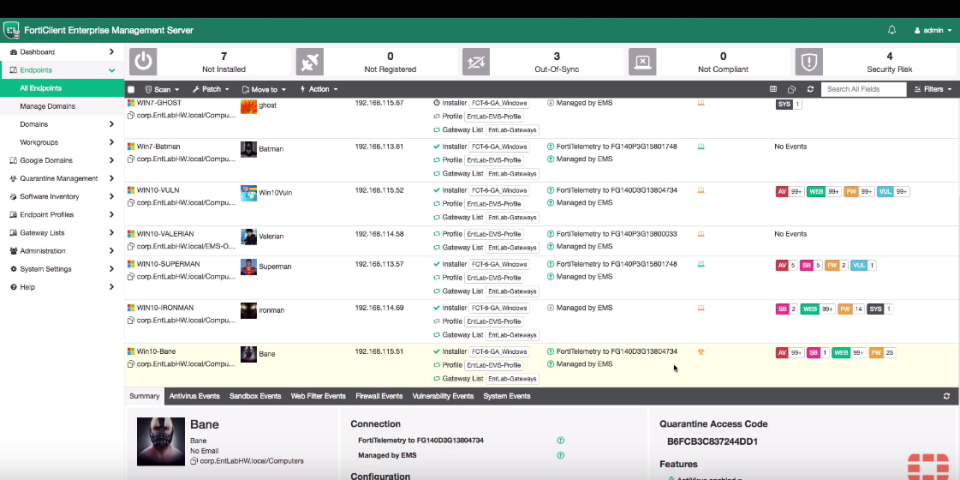Image resolution: width=960 pixels, height=480 pixels.
Task: Click the Not Compliant icon tile
Action: tap(642, 62)
